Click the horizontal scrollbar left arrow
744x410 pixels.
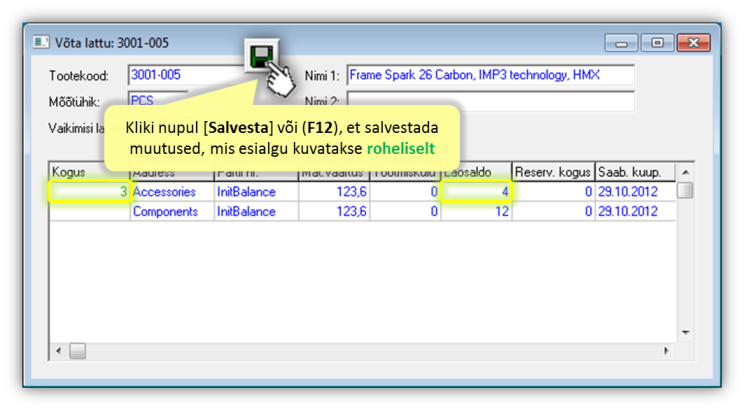click(58, 351)
